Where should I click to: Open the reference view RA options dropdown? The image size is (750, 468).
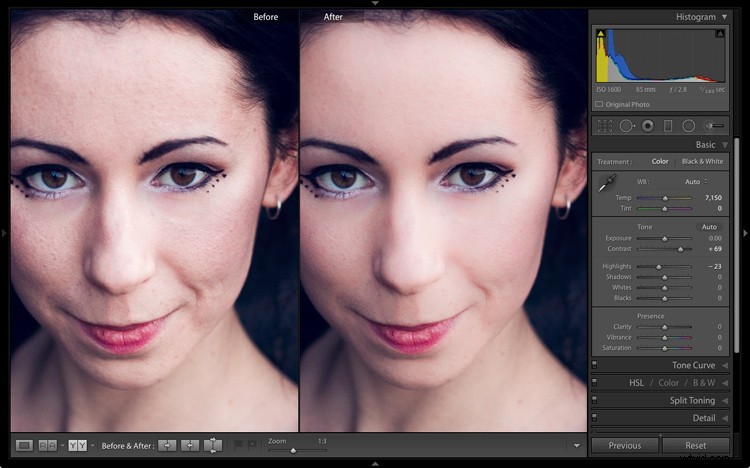click(62, 446)
